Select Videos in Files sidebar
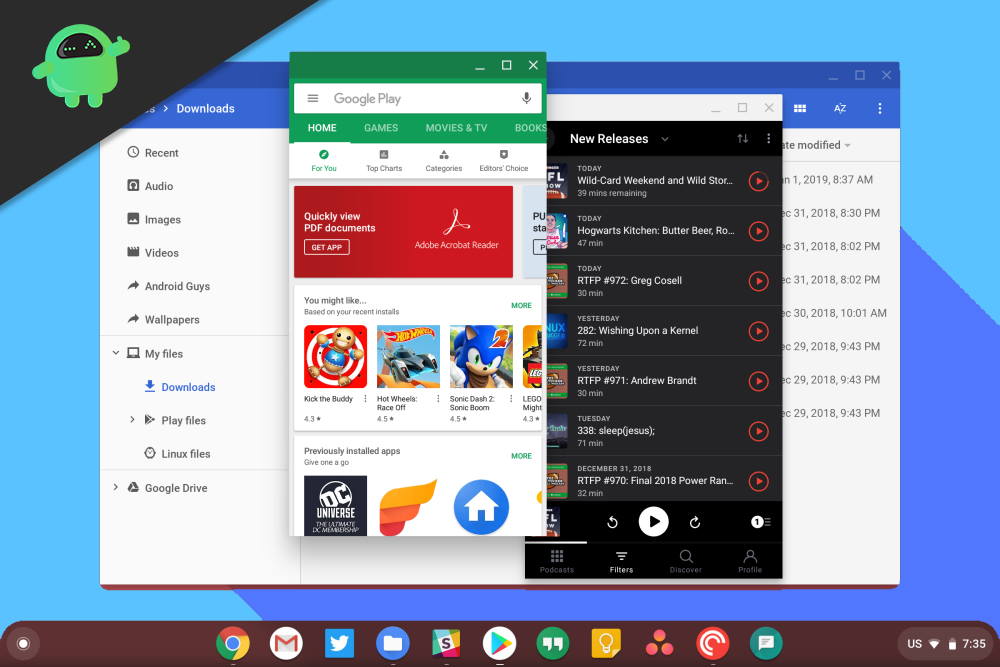1000x667 pixels. (153, 253)
